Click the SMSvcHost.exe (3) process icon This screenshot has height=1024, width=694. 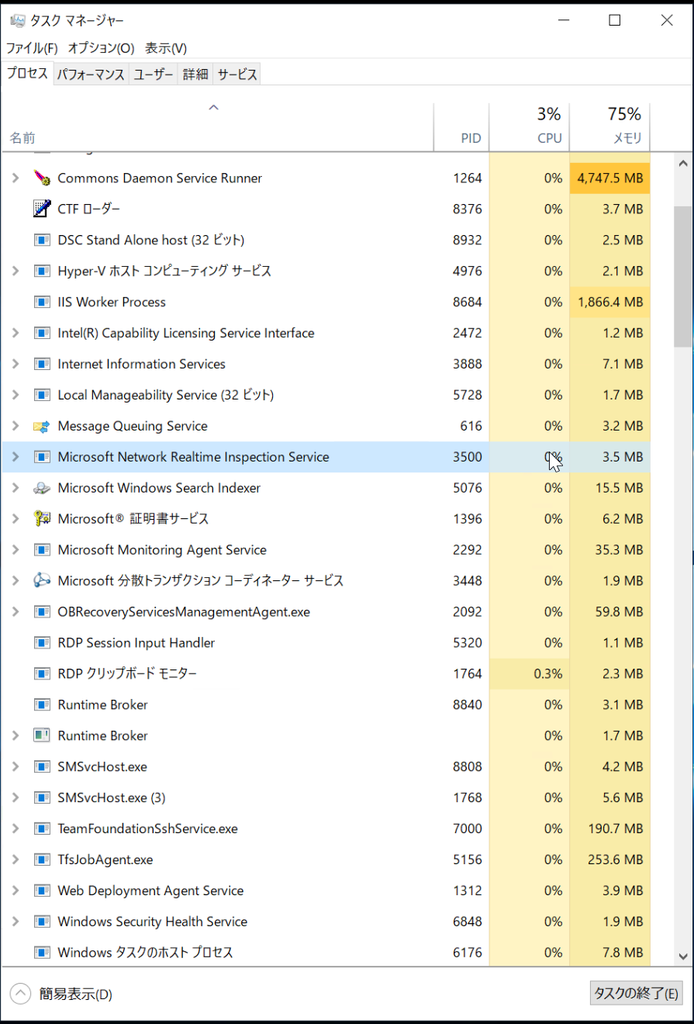pyautogui.click(x=42, y=797)
